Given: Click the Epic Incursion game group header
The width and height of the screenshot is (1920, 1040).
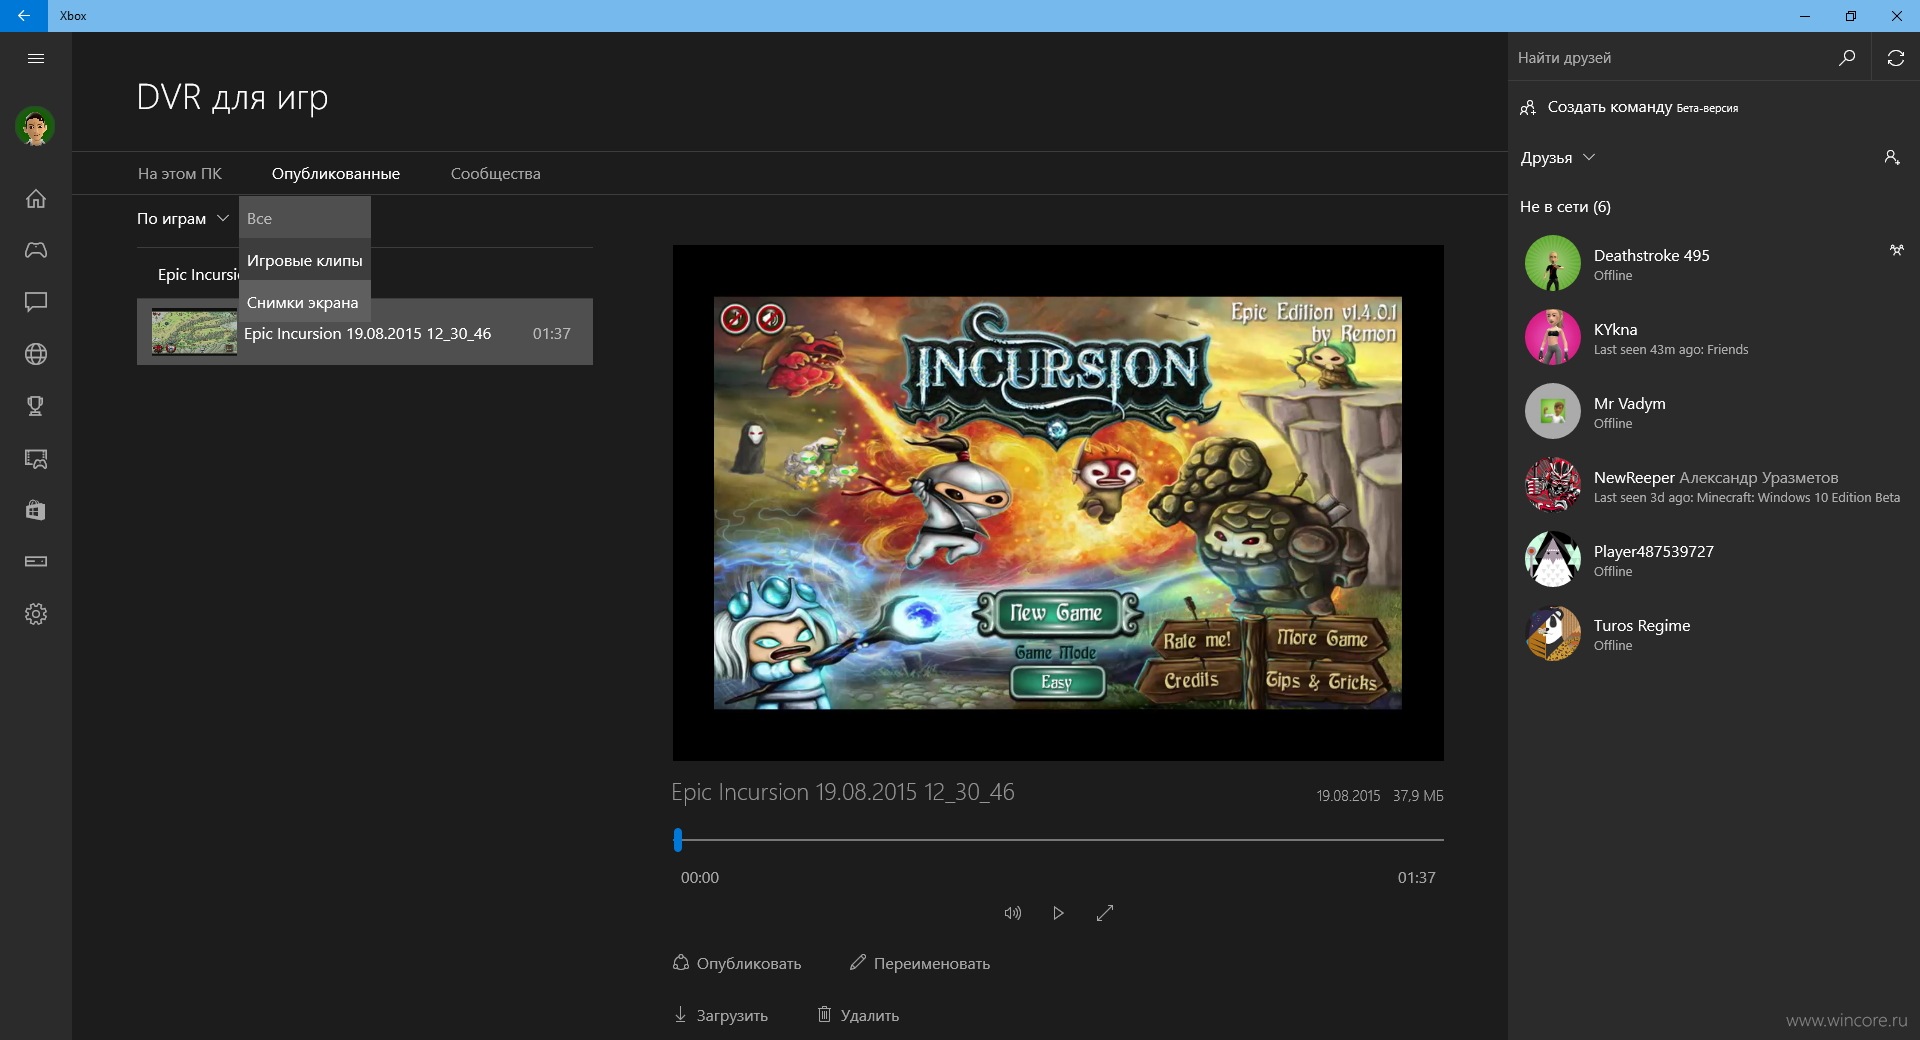Looking at the screenshot, I should 198,274.
